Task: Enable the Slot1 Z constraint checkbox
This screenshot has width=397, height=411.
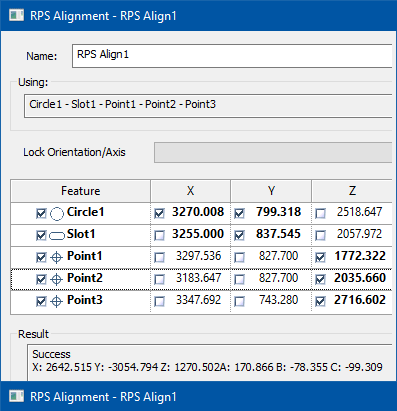Action: (x=320, y=235)
